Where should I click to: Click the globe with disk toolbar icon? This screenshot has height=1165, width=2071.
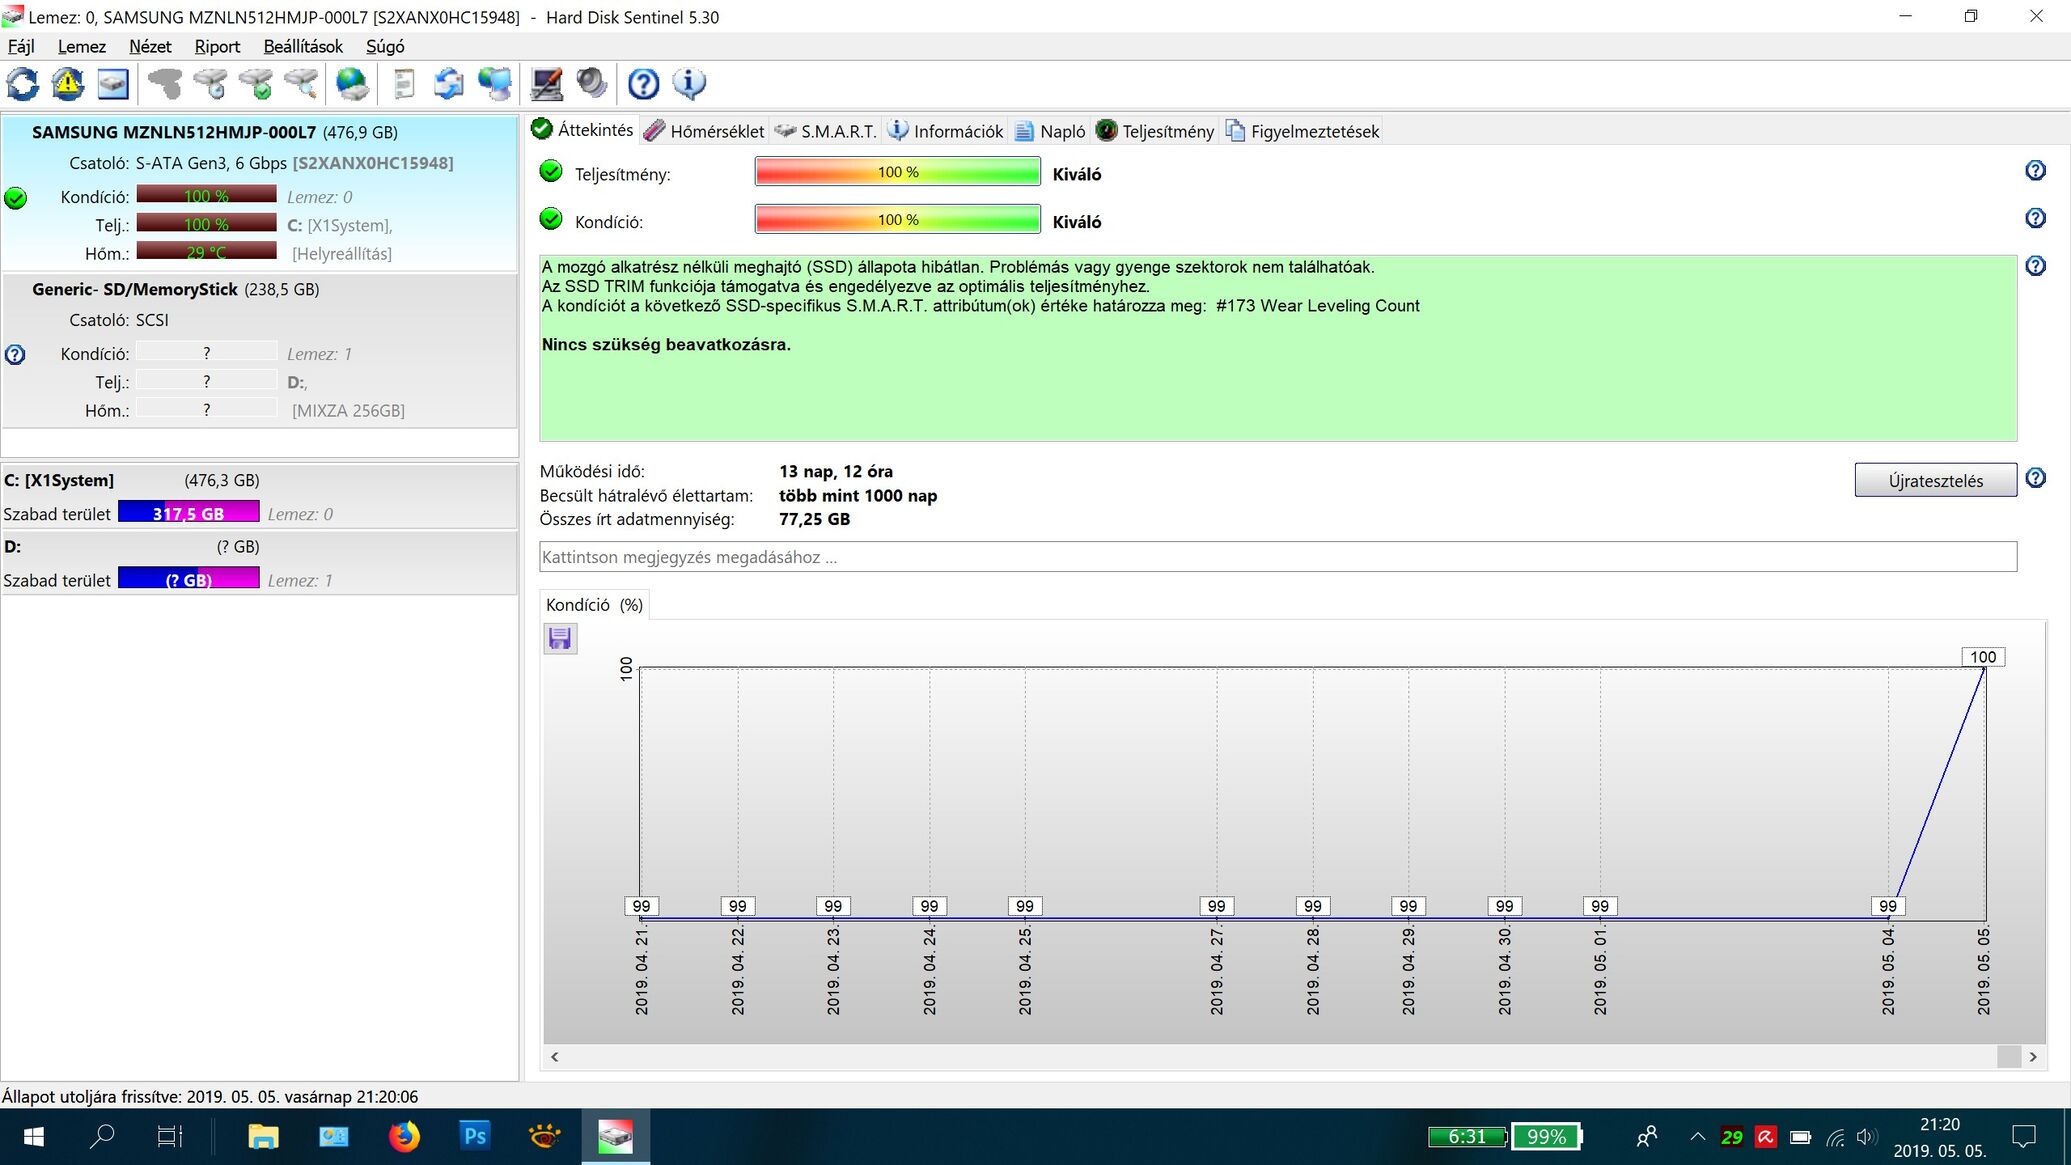(352, 84)
